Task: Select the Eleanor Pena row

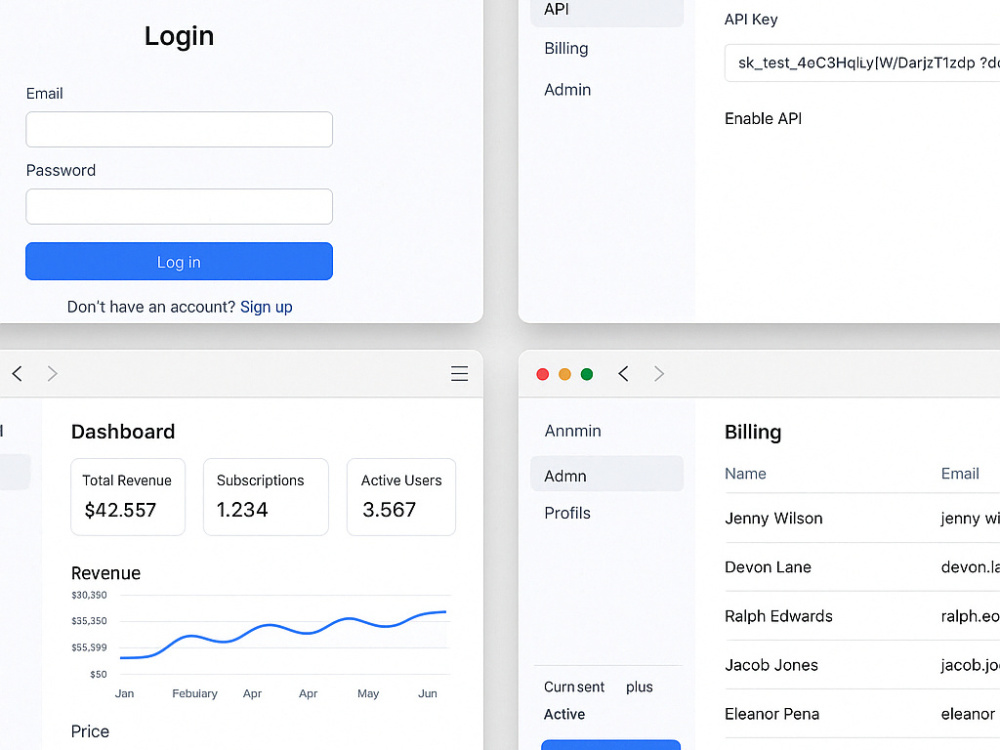Action: (x=862, y=714)
